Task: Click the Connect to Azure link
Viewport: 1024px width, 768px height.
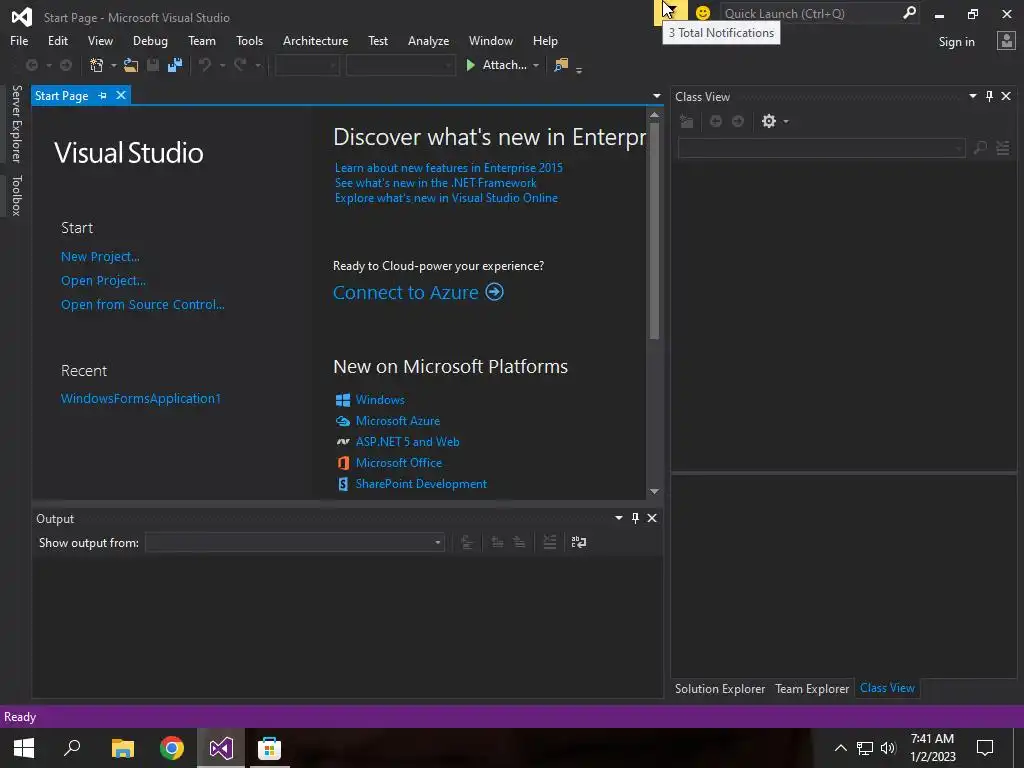Action: 418,292
